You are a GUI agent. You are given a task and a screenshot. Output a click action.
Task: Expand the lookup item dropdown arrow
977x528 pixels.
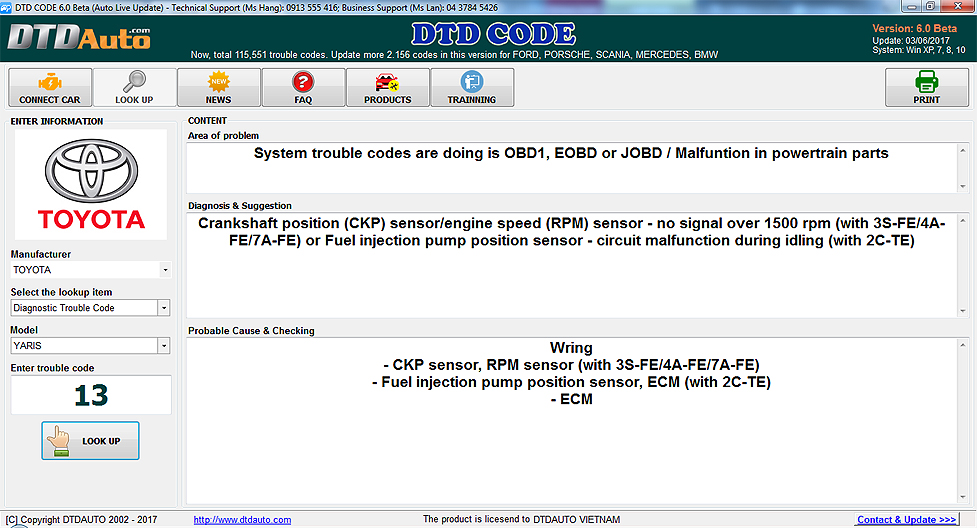click(x=164, y=308)
